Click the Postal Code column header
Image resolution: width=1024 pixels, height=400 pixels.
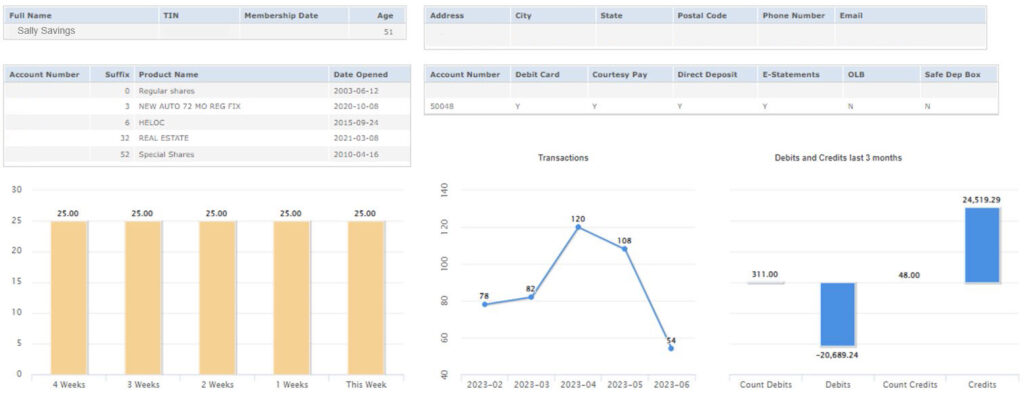pyautogui.click(x=715, y=16)
